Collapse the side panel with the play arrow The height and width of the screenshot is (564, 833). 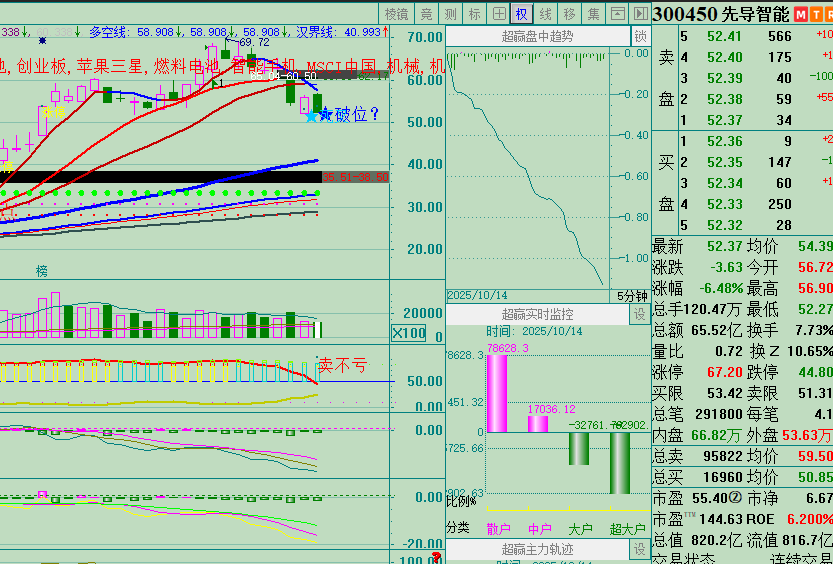click(640, 13)
